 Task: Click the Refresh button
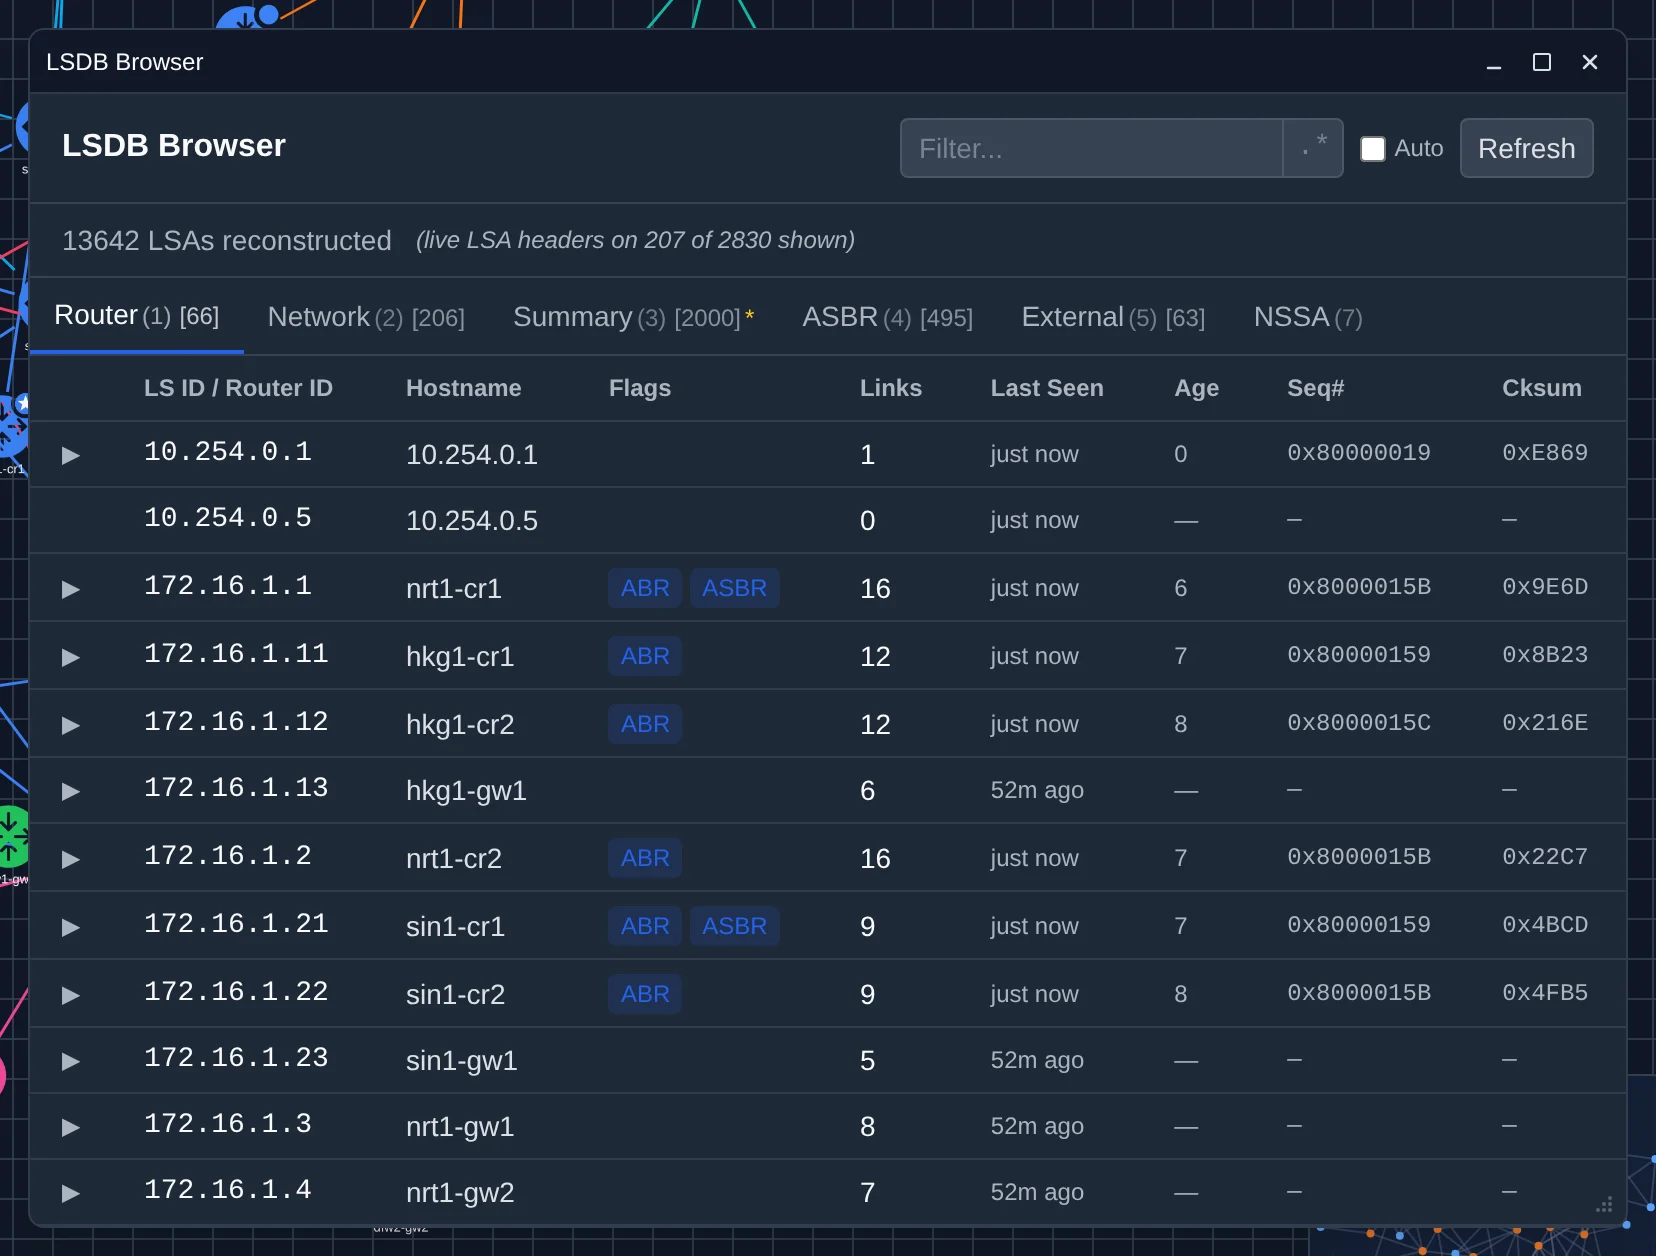point(1526,148)
